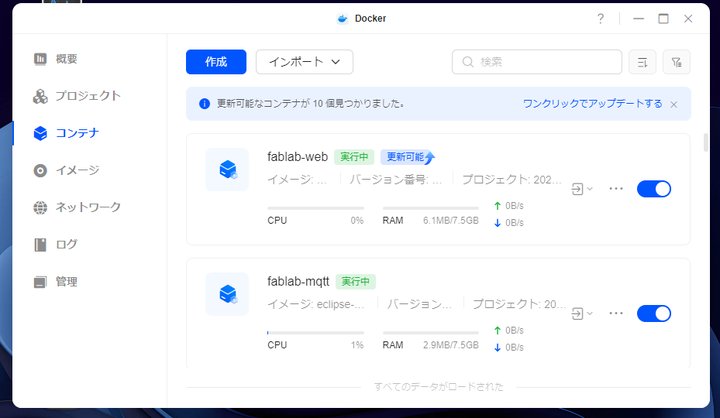
Task: Click the container list scrollbar
Action: pyautogui.click(x=706, y=142)
